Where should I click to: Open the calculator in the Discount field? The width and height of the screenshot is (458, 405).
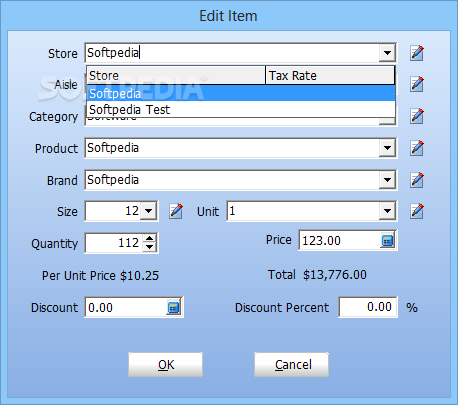pyautogui.click(x=173, y=307)
